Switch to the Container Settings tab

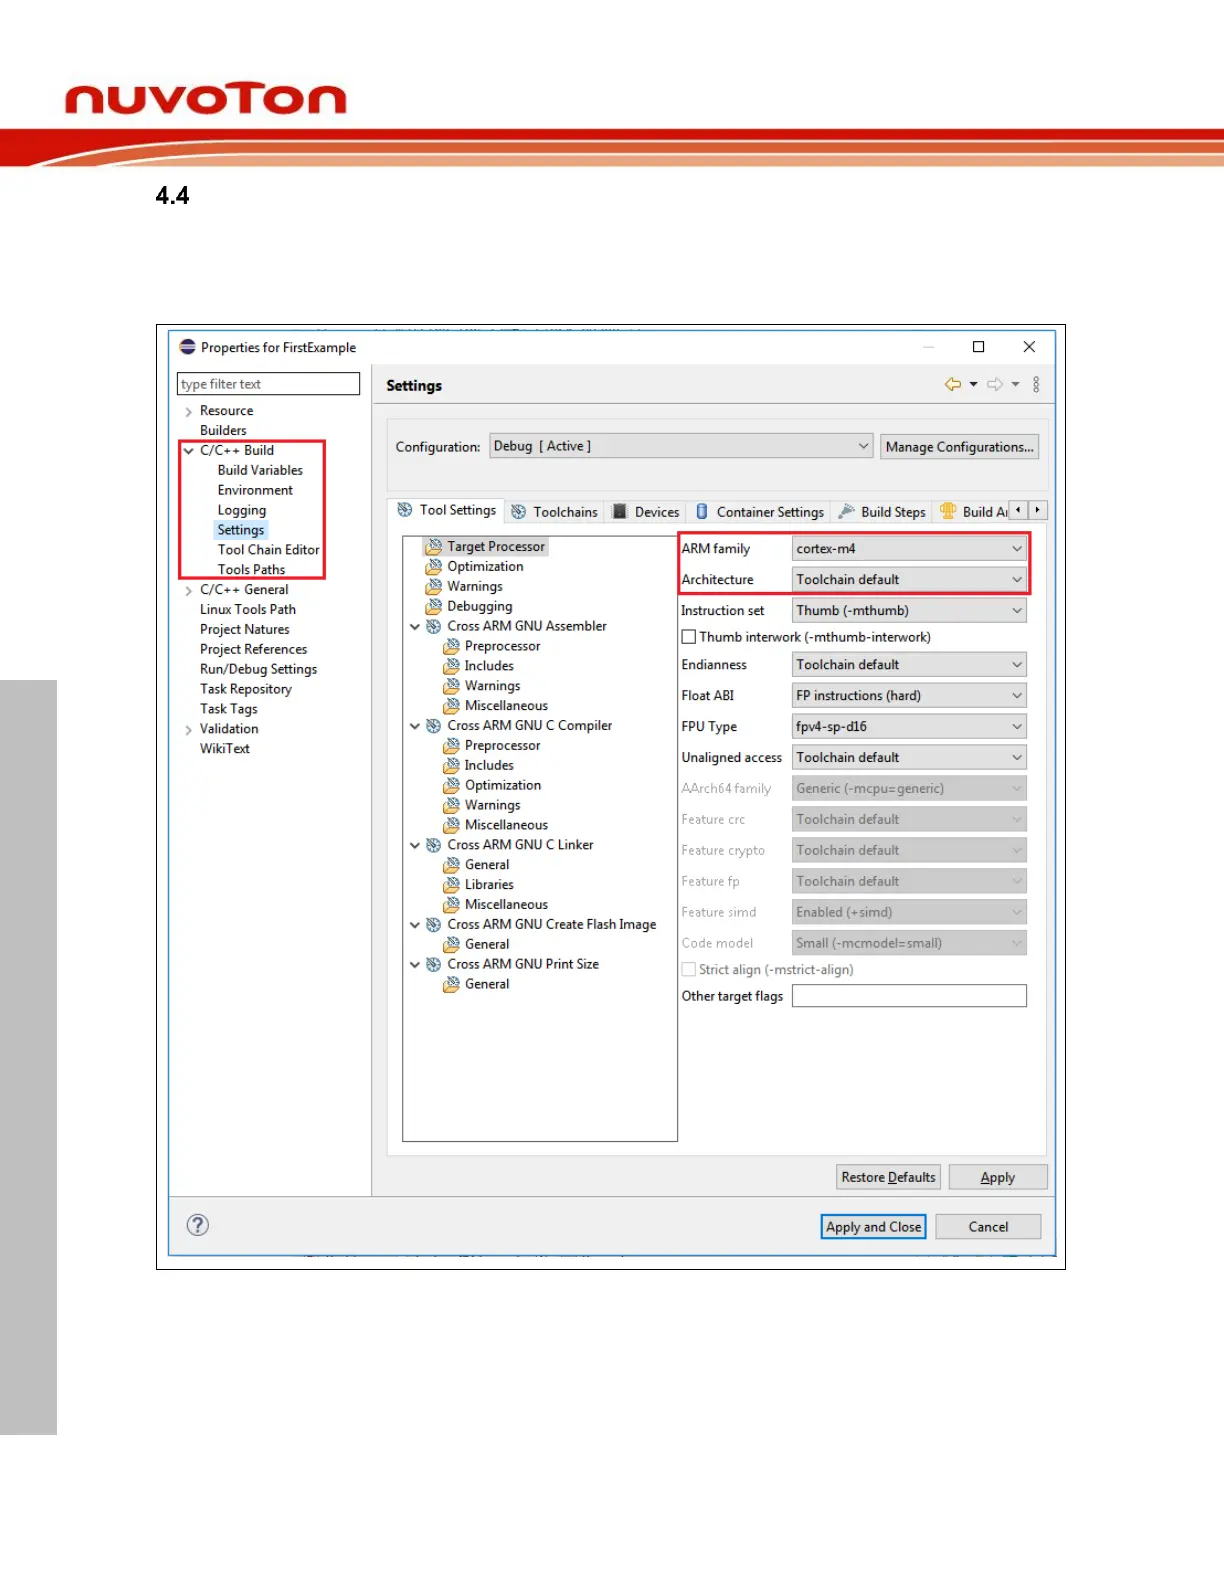(x=760, y=512)
